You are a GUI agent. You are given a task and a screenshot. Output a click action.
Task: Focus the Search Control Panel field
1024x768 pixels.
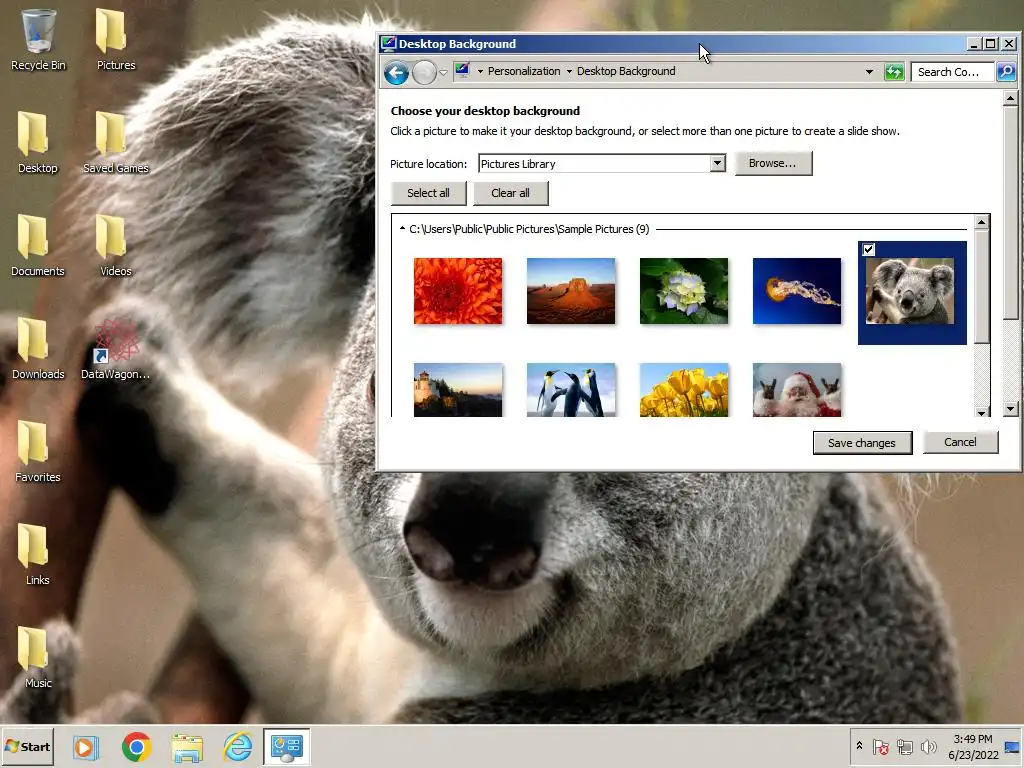(953, 72)
